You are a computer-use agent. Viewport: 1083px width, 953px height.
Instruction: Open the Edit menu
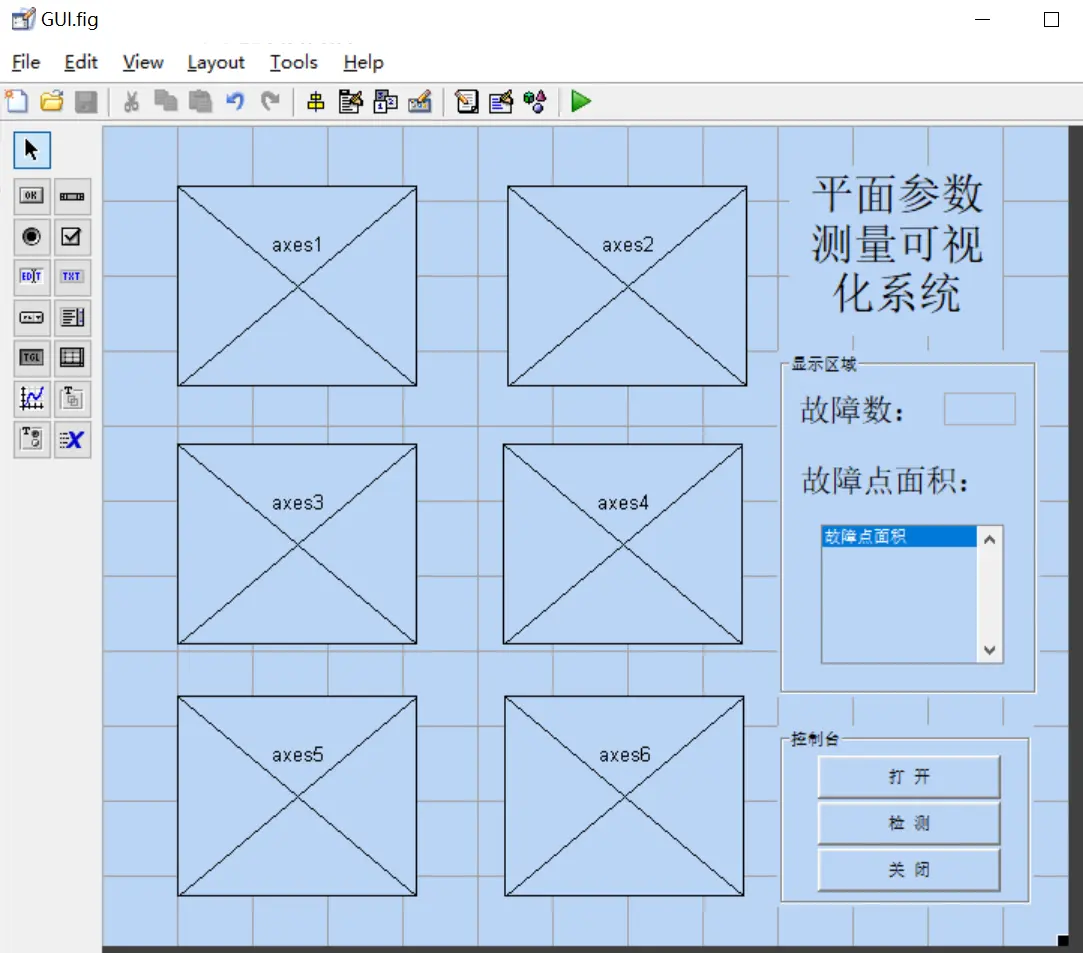[81, 62]
